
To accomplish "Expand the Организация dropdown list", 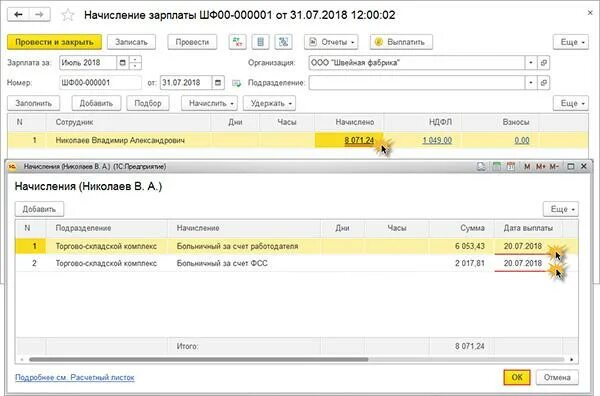I will [531, 63].
